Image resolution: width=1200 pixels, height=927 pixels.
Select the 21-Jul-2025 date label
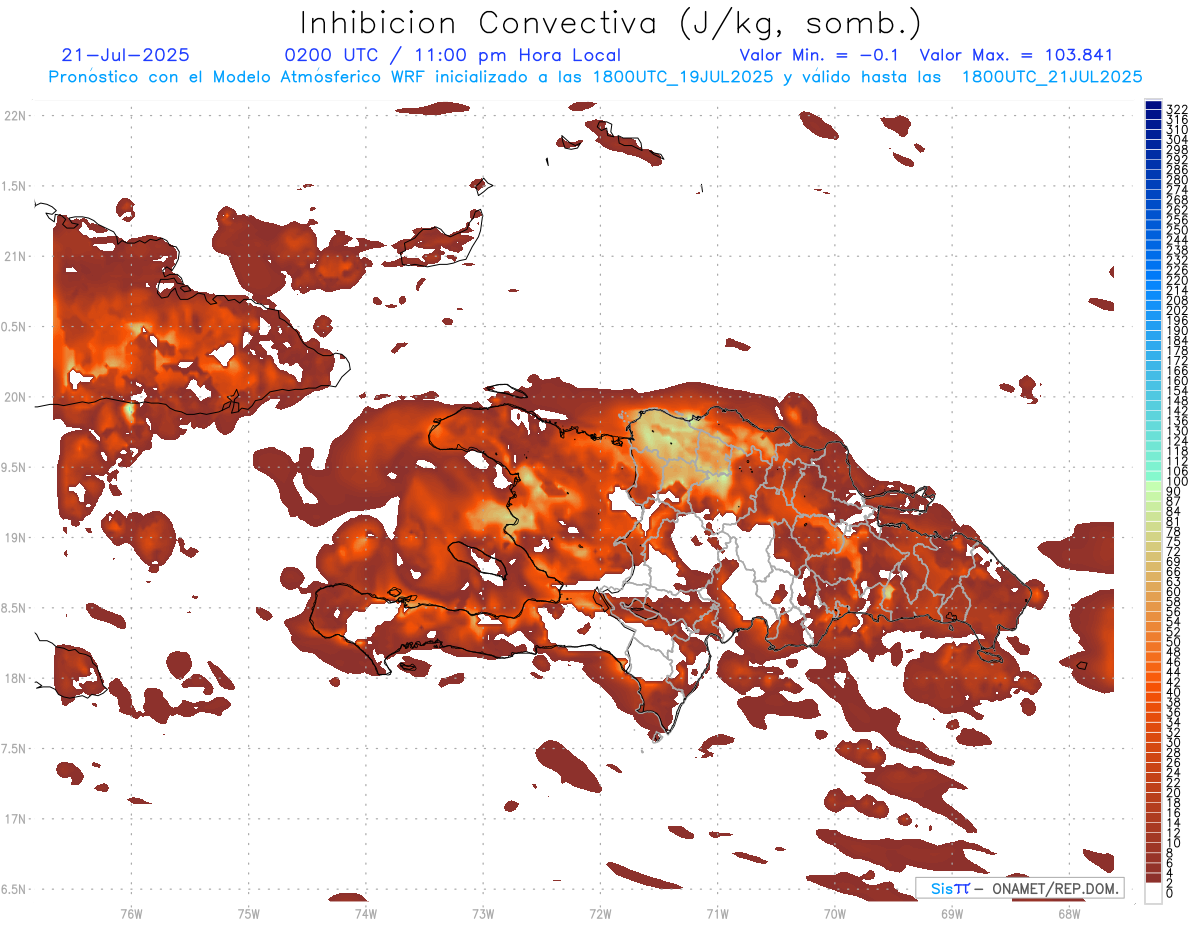pos(125,55)
